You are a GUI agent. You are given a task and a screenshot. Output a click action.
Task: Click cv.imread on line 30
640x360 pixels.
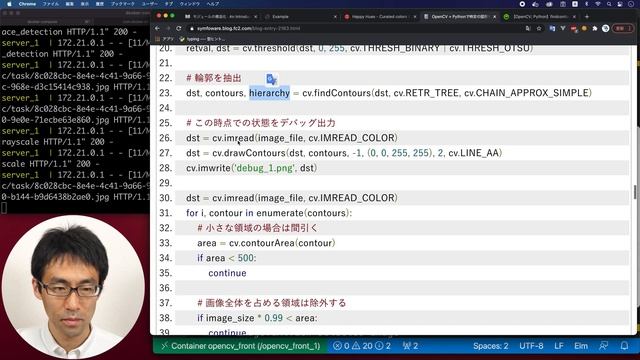(x=233, y=198)
